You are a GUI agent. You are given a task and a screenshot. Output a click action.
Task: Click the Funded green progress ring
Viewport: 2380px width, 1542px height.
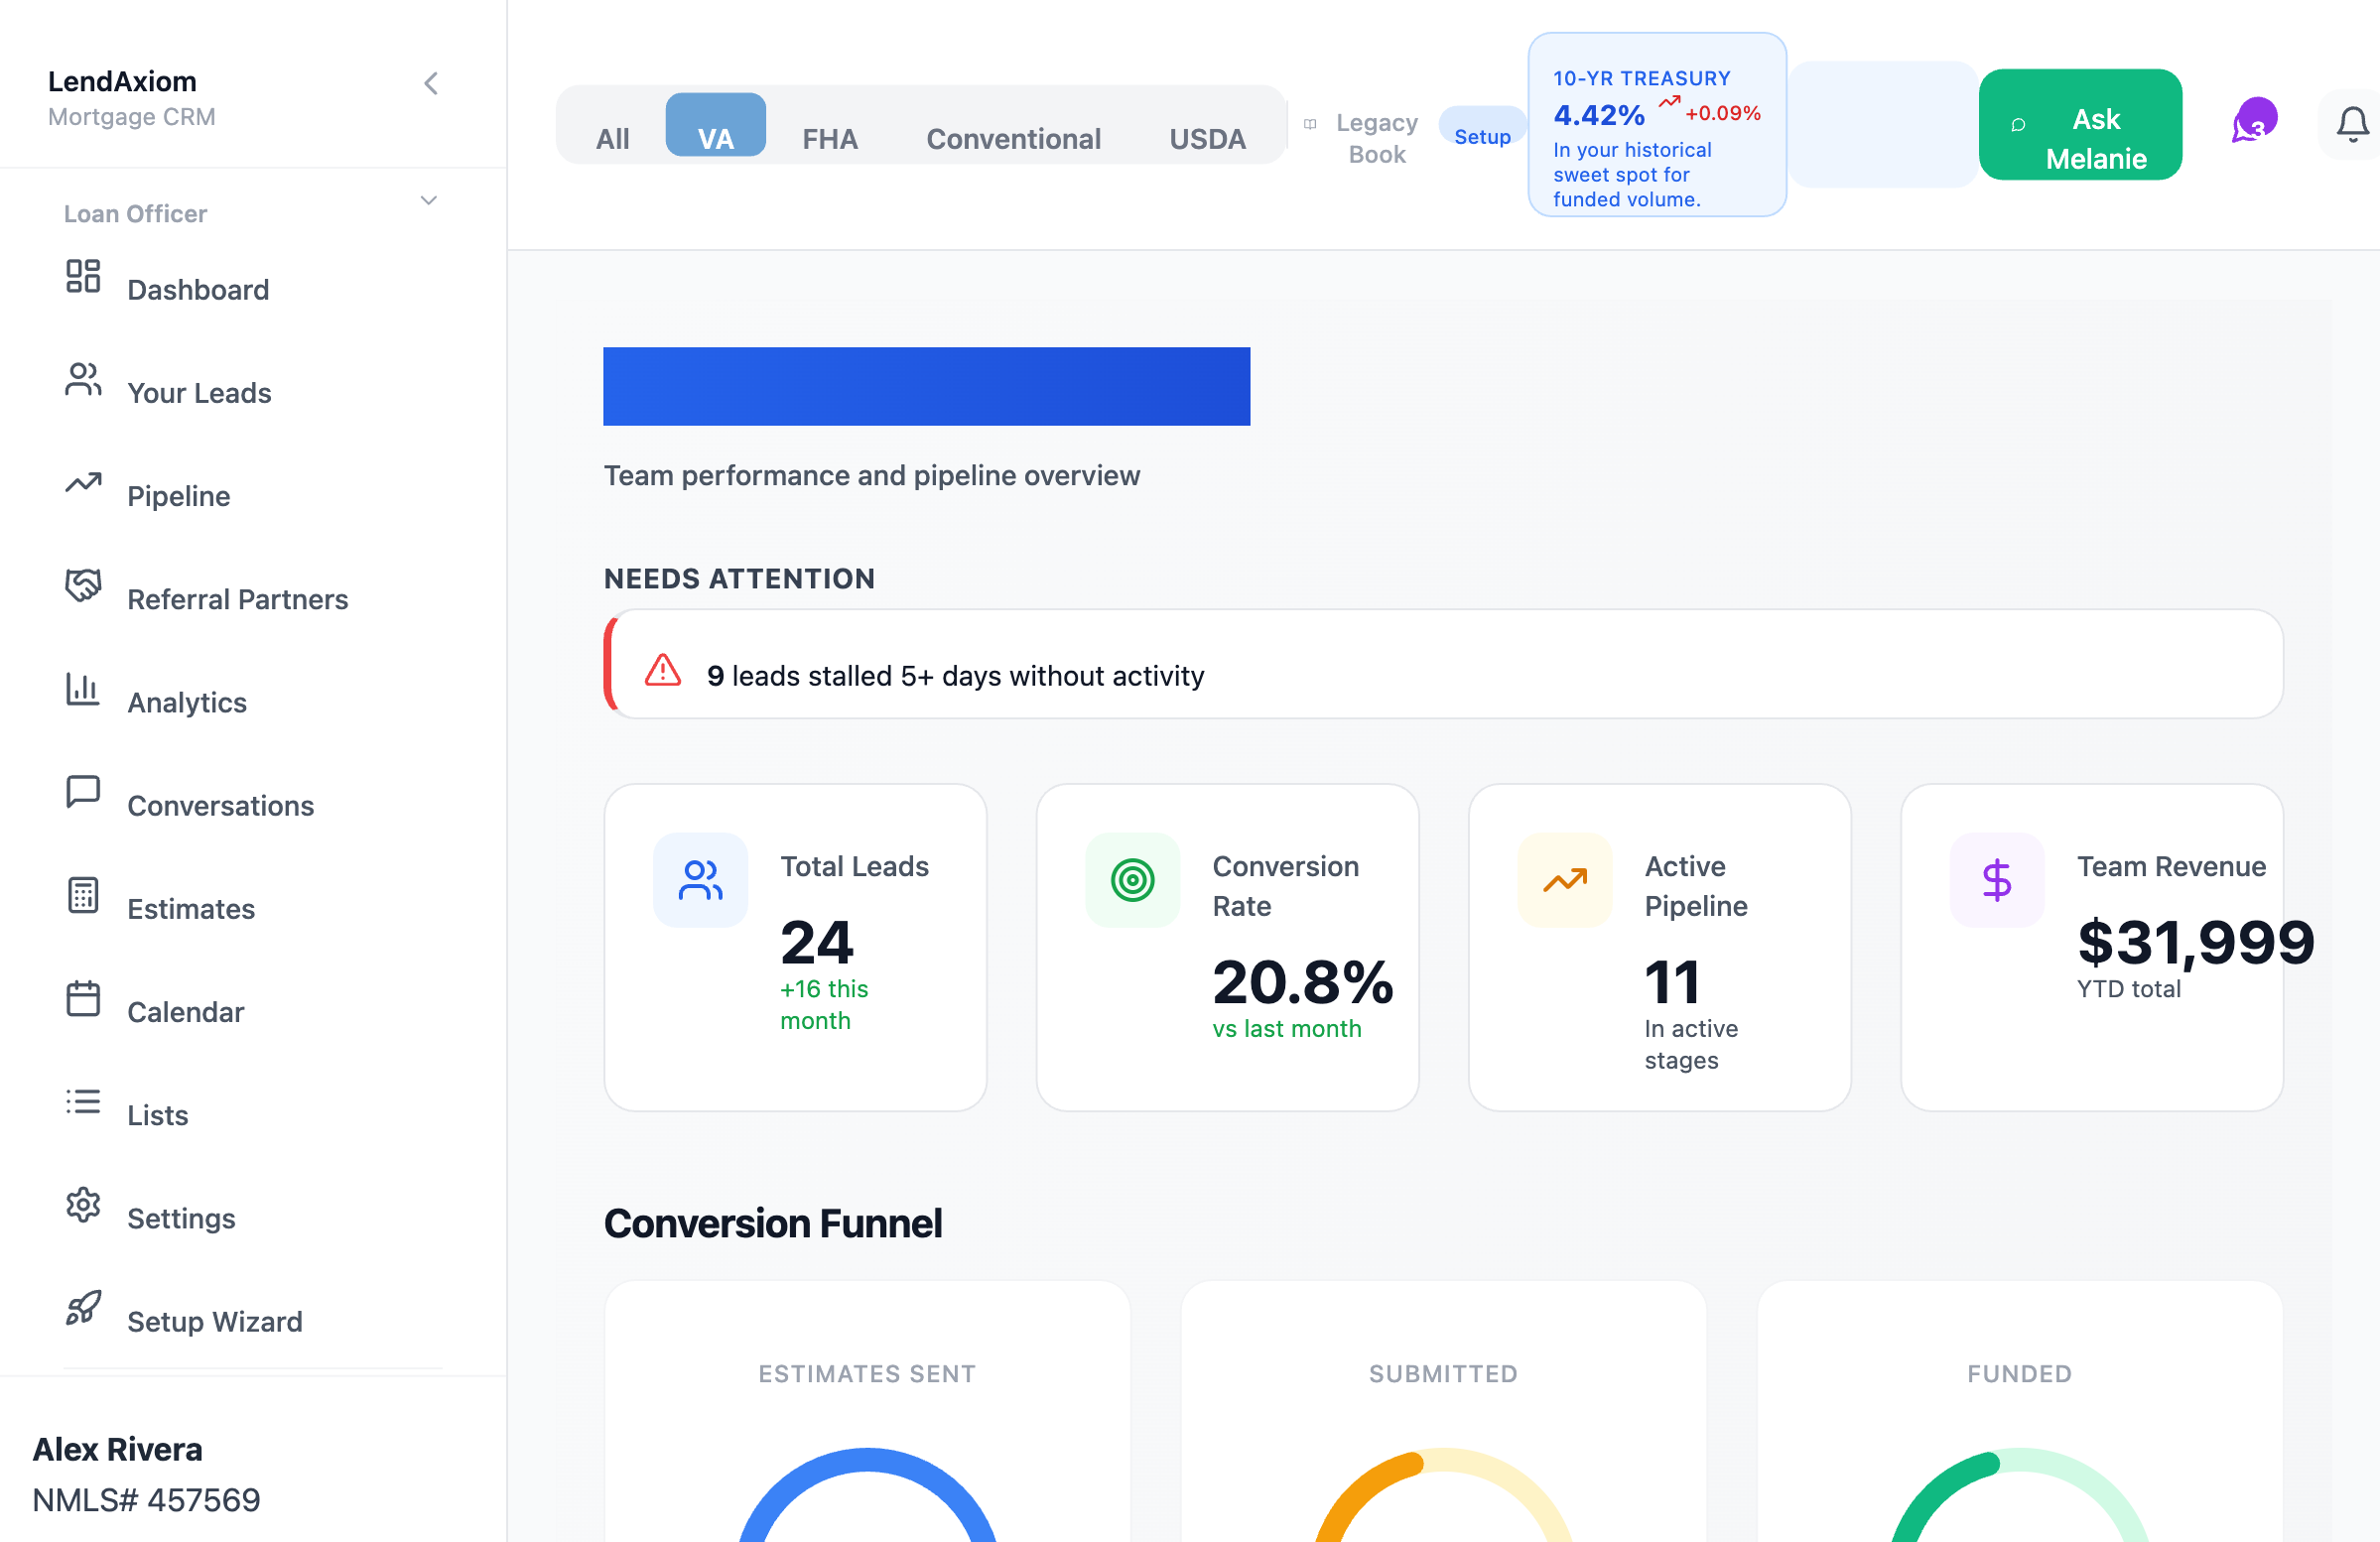2019,1494
